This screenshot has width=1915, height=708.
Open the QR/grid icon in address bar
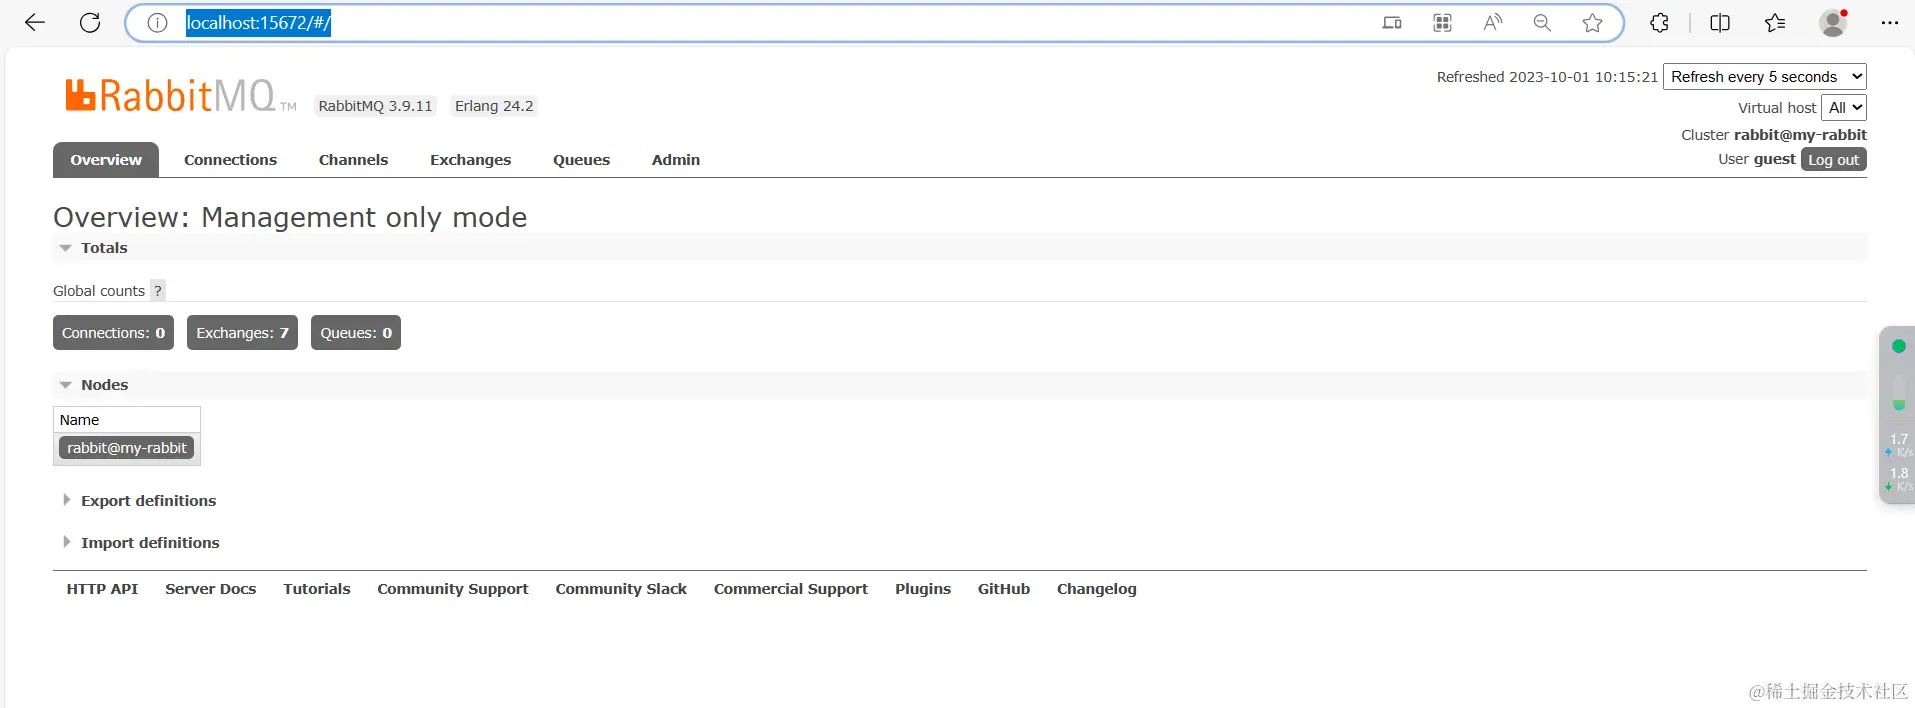tap(1442, 23)
